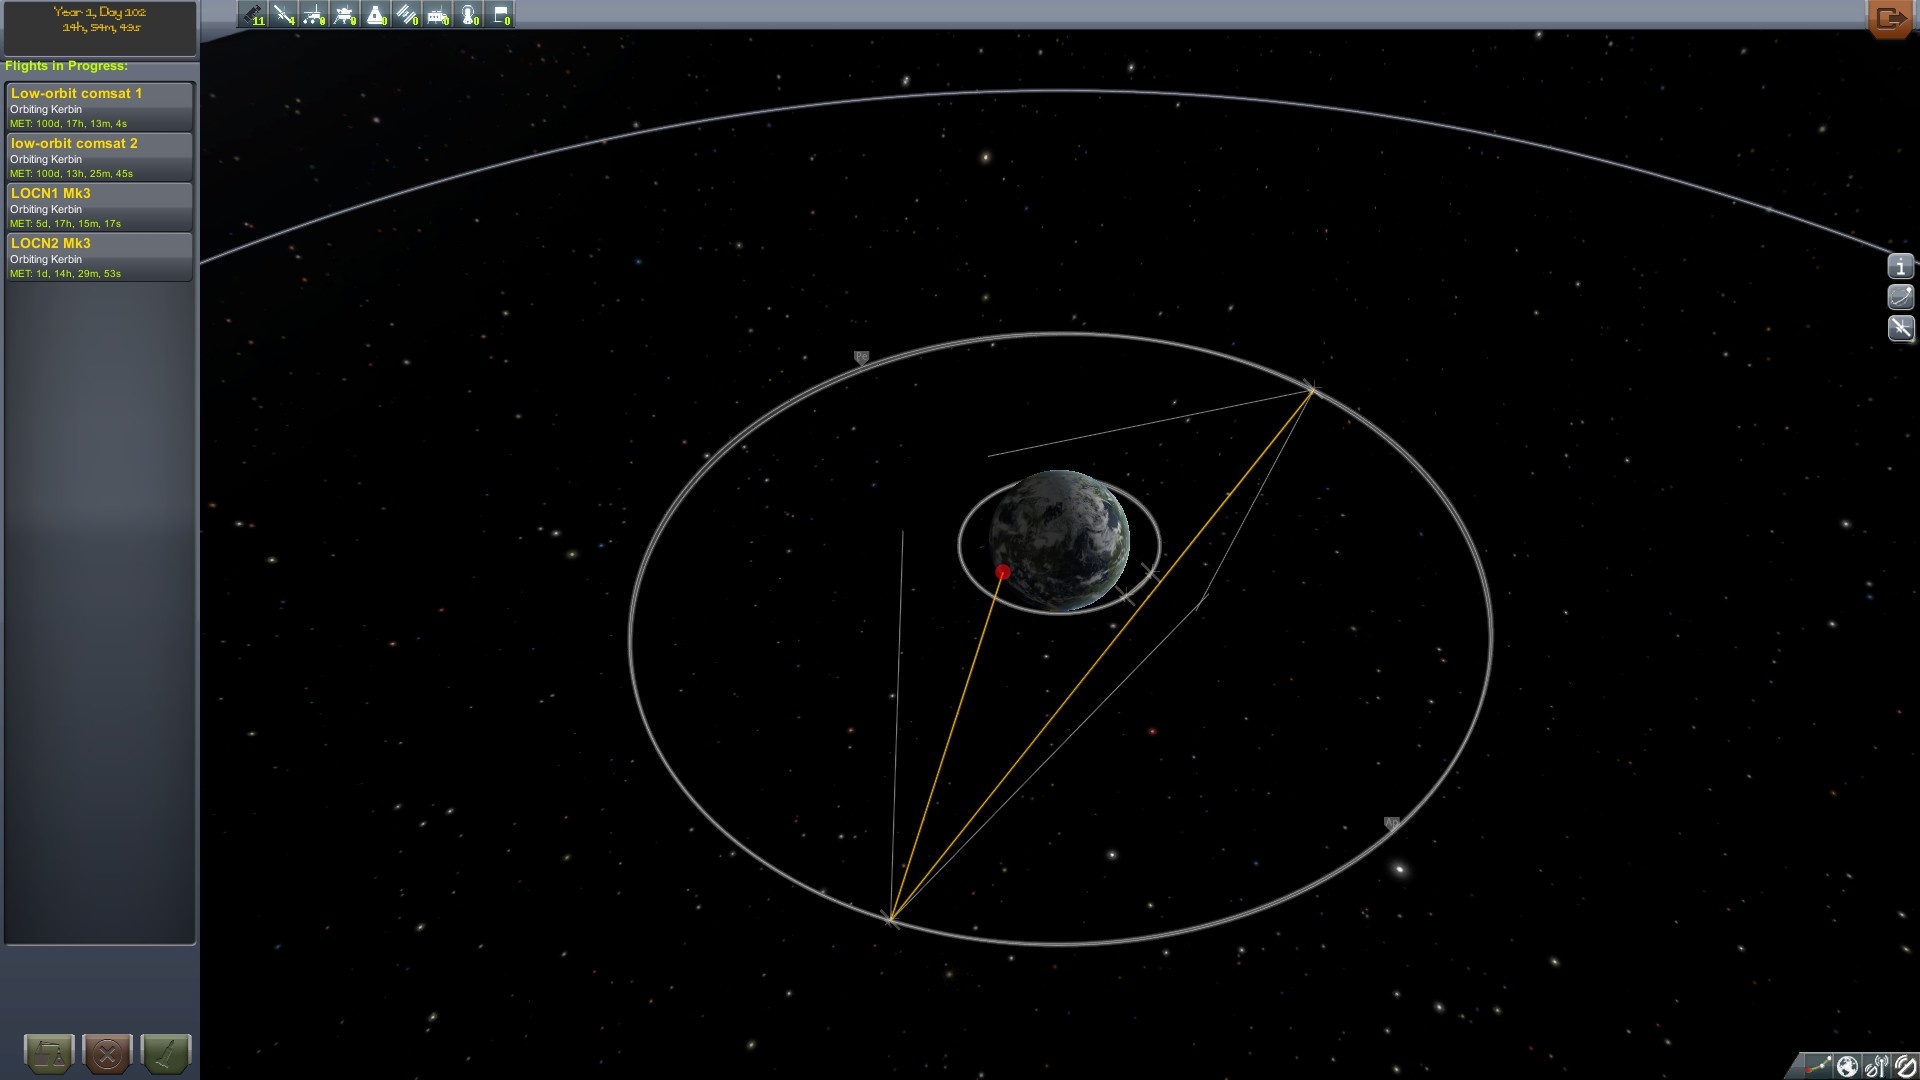The width and height of the screenshot is (1920, 1080).
Task: Select LOCN2 Mk3 vessel entry
Action: tap(99, 257)
